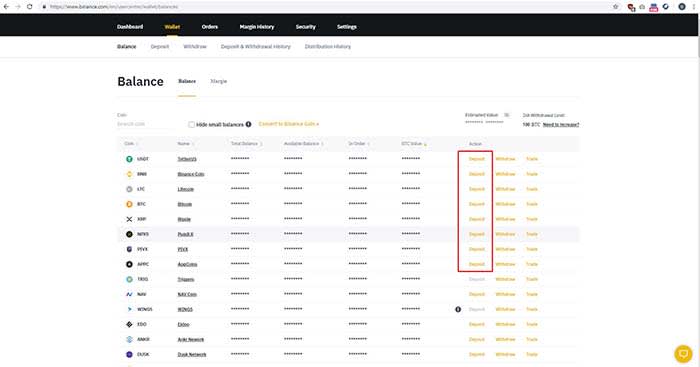
Task: Bookmark page with the star icon
Action: coord(616,7)
